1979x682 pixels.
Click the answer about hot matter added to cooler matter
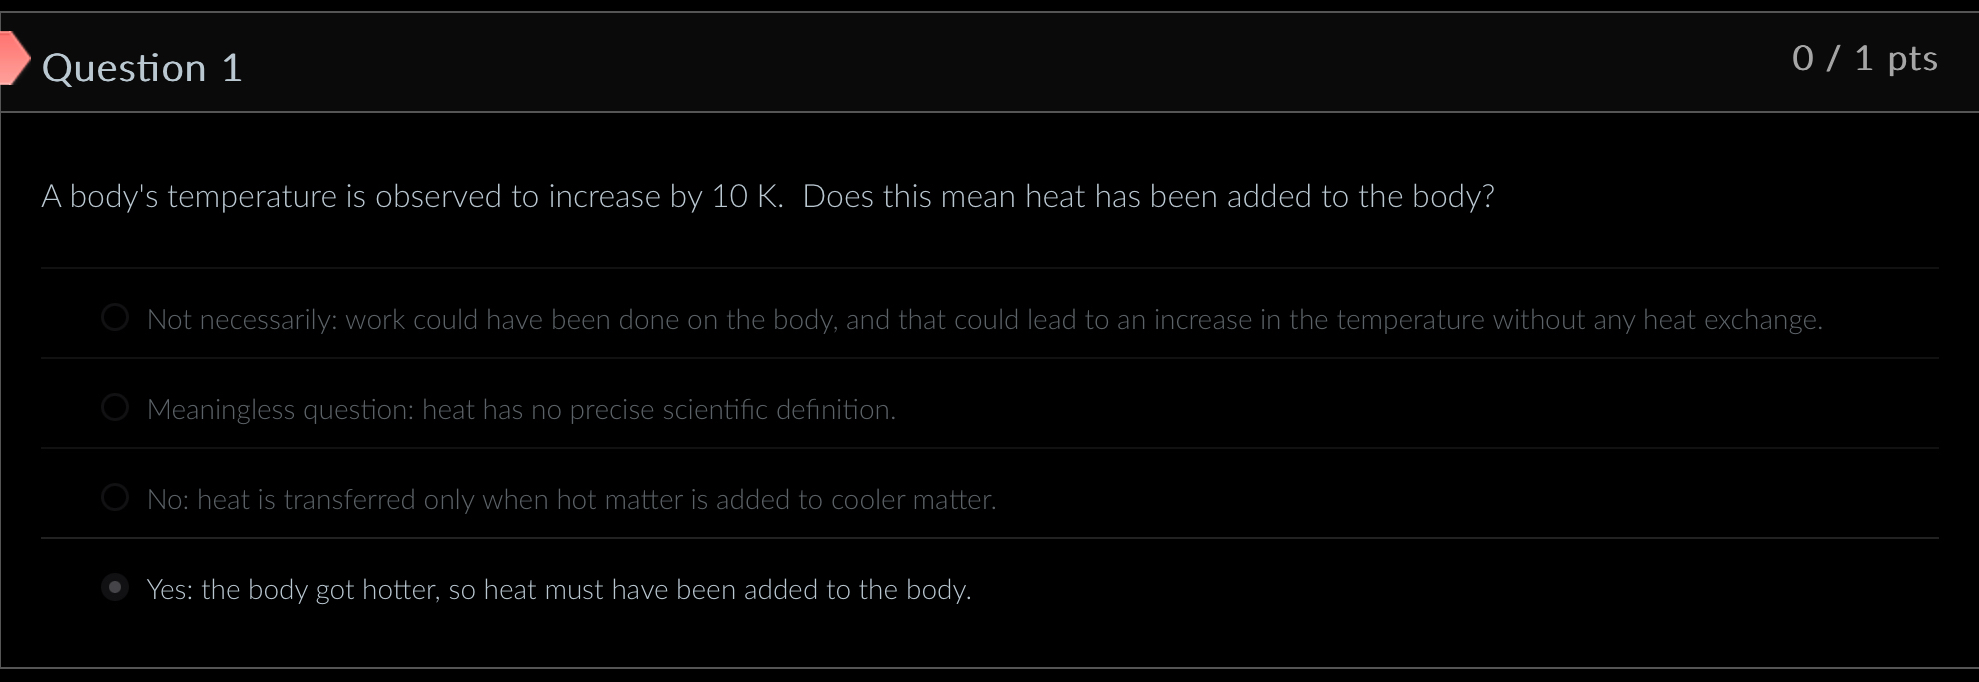click(x=572, y=499)
